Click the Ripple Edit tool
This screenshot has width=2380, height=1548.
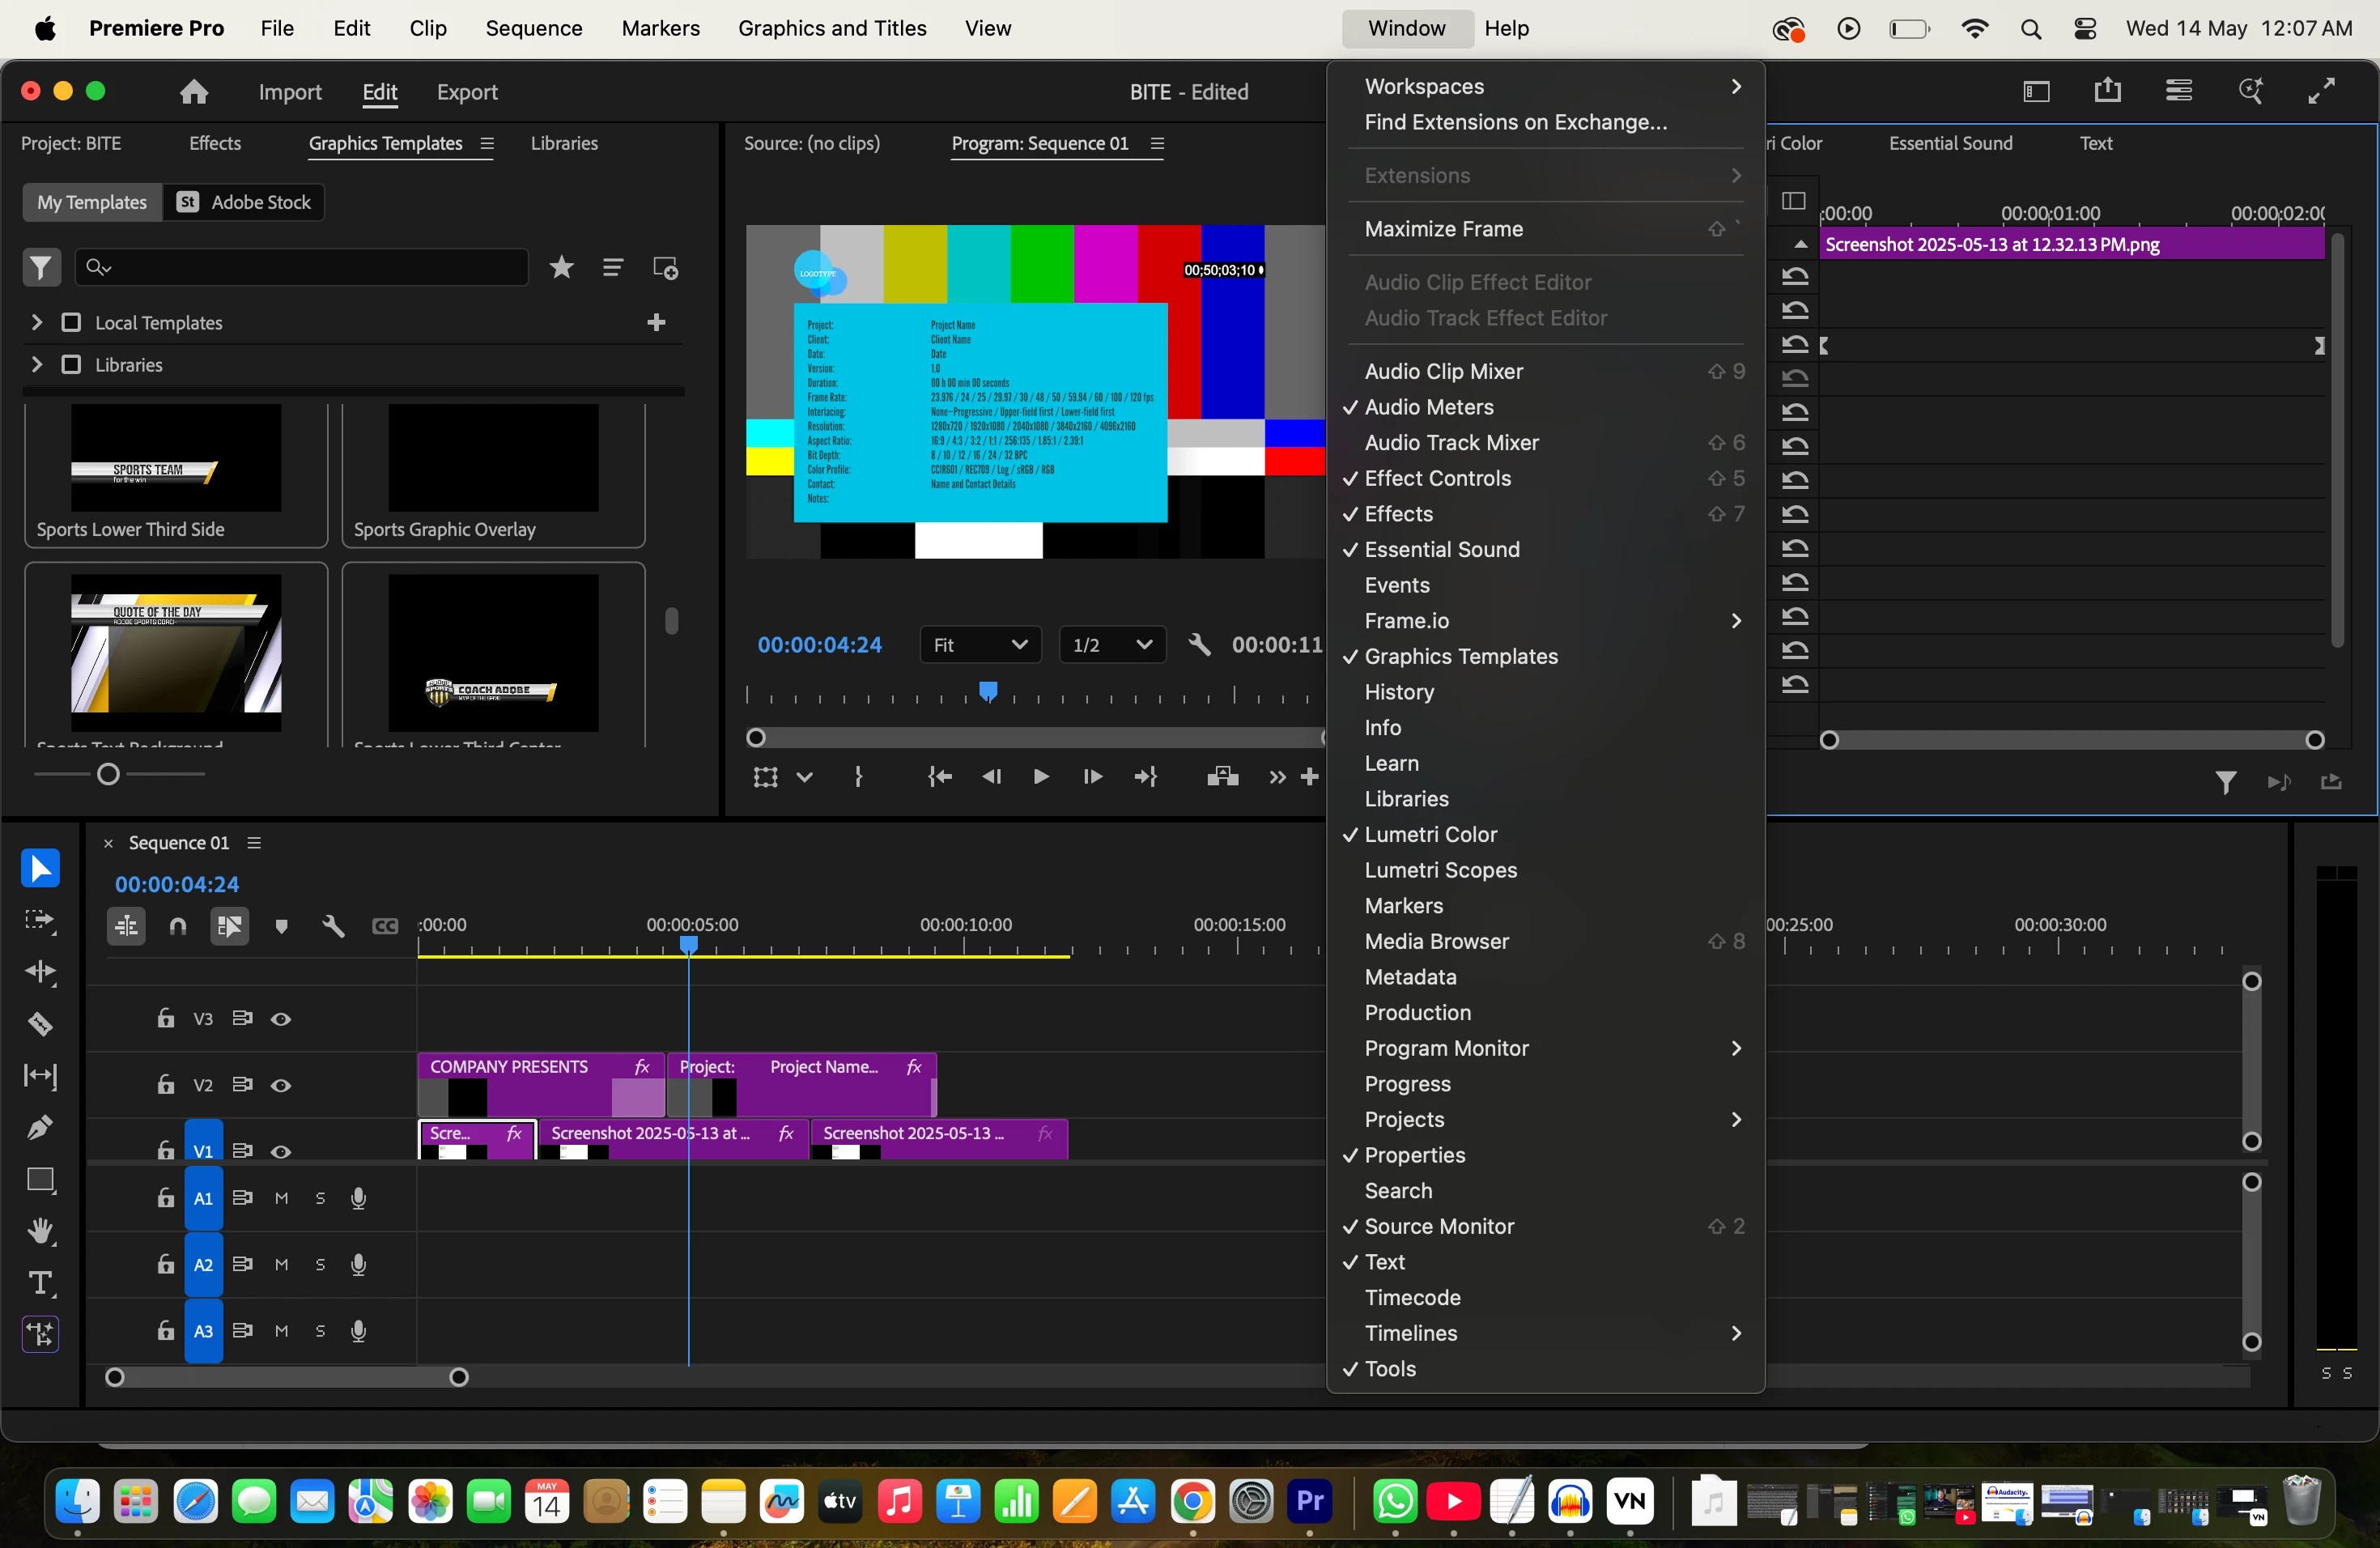40,972
